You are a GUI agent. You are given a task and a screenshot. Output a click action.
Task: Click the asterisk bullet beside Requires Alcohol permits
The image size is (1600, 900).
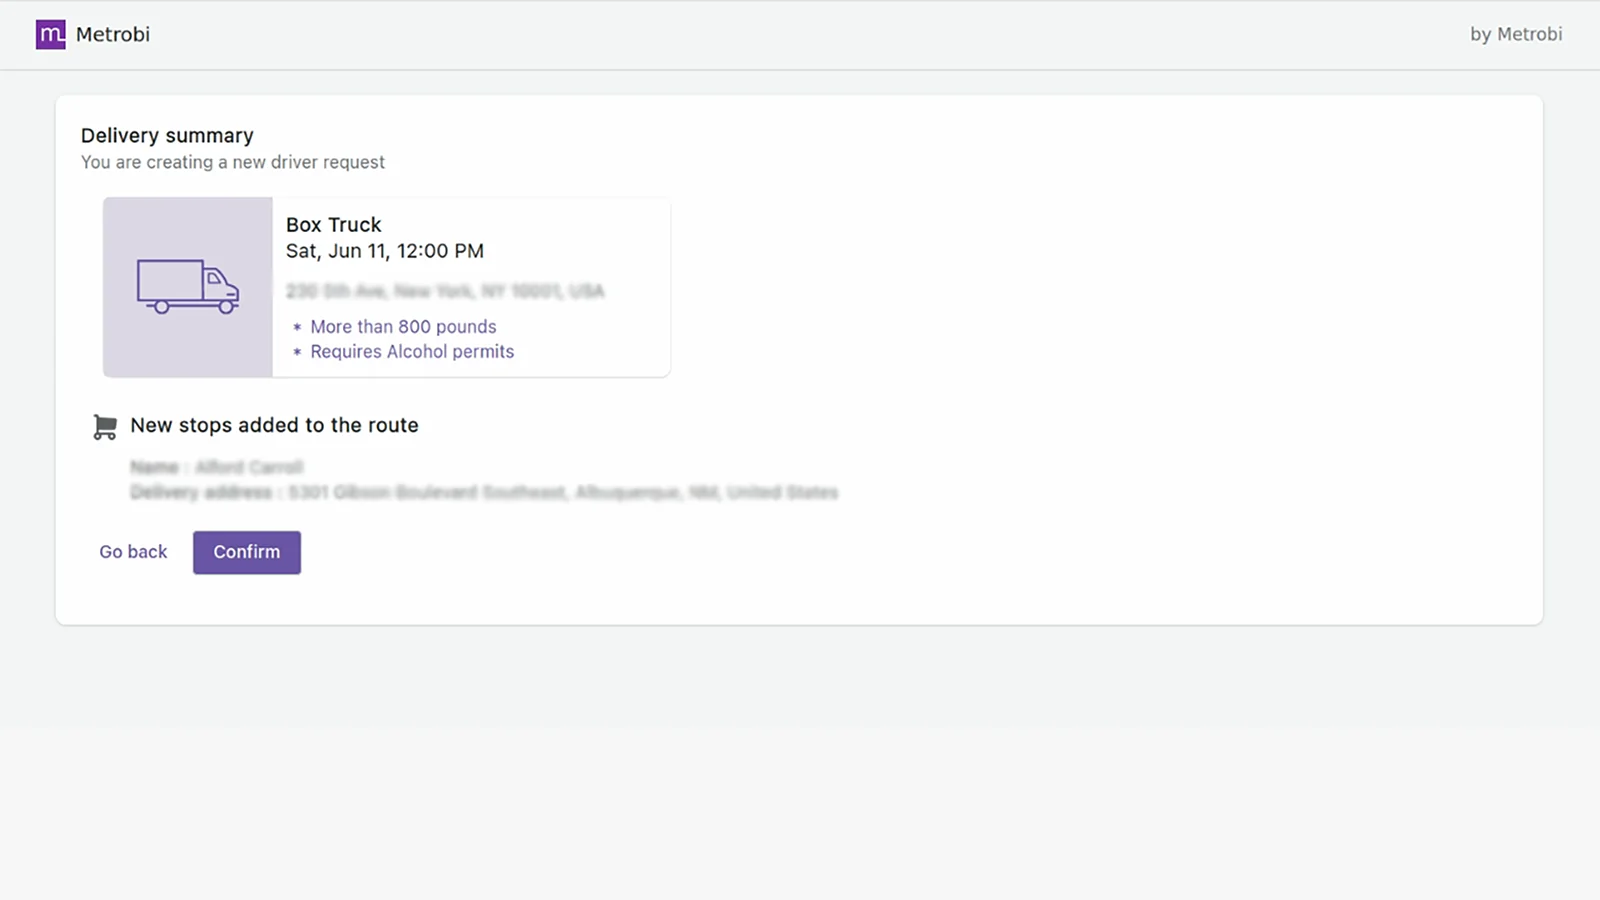297,352
